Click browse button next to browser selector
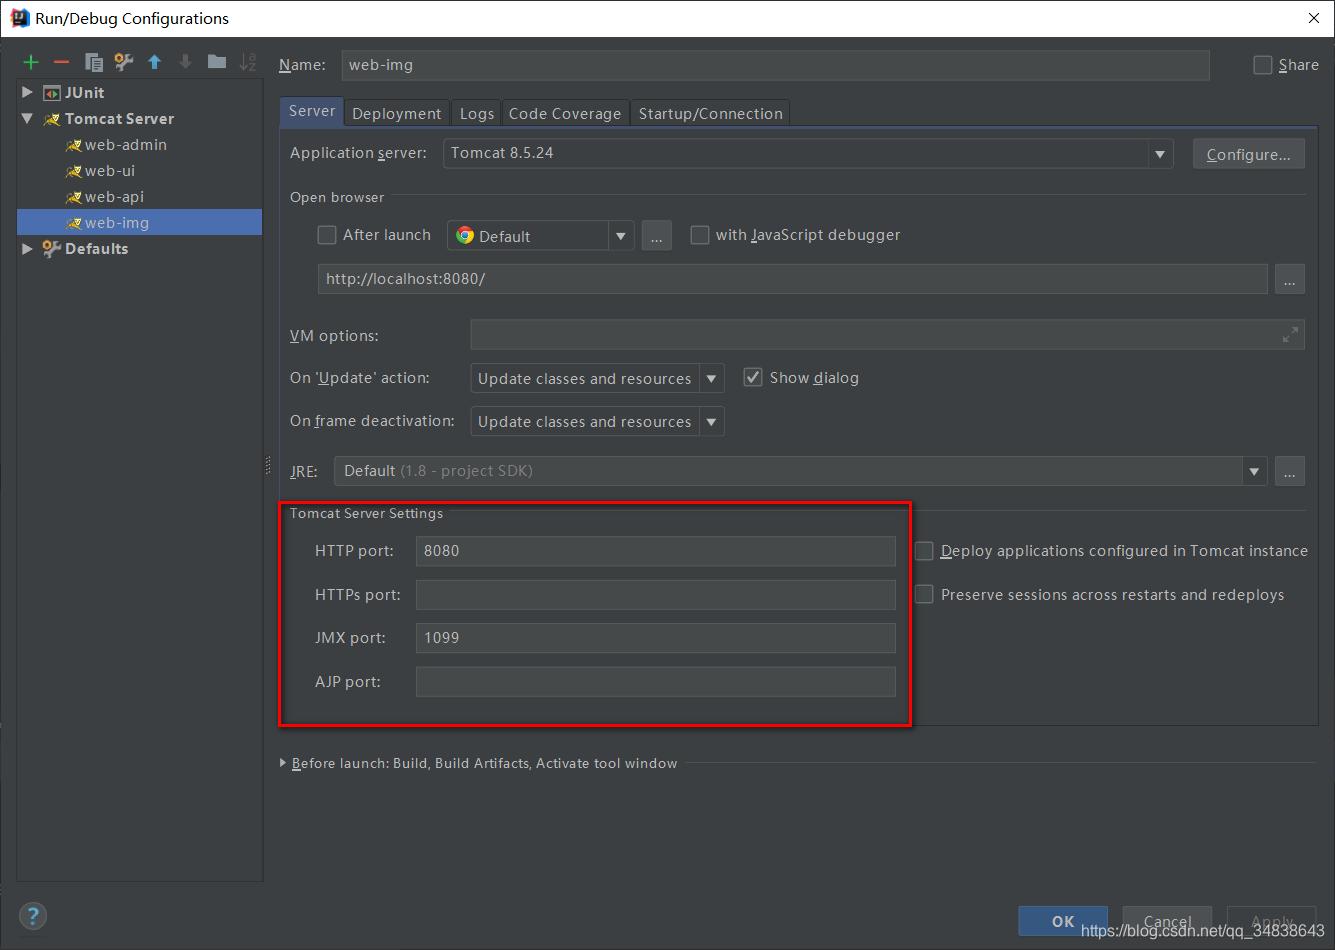1335x950 pixels. click(x=657, y=236)
